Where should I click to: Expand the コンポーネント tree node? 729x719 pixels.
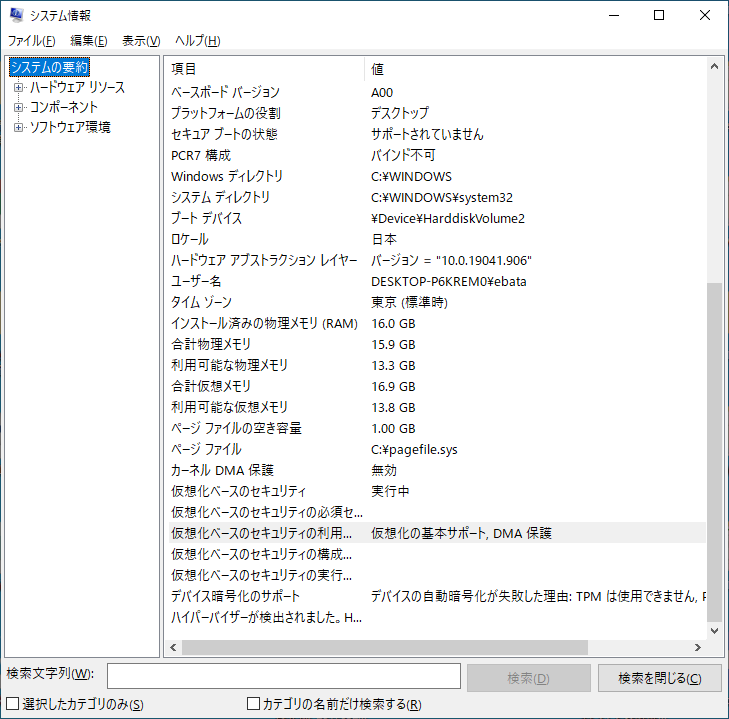[18, 108]
